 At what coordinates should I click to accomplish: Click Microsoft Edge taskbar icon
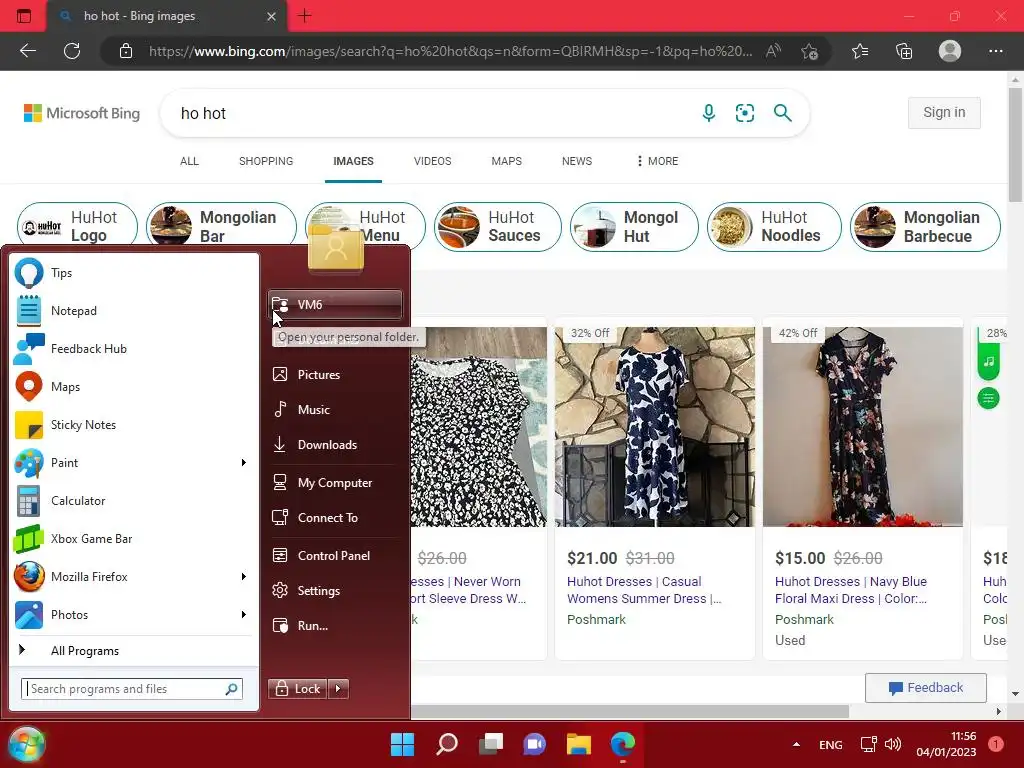click(622, 744)
